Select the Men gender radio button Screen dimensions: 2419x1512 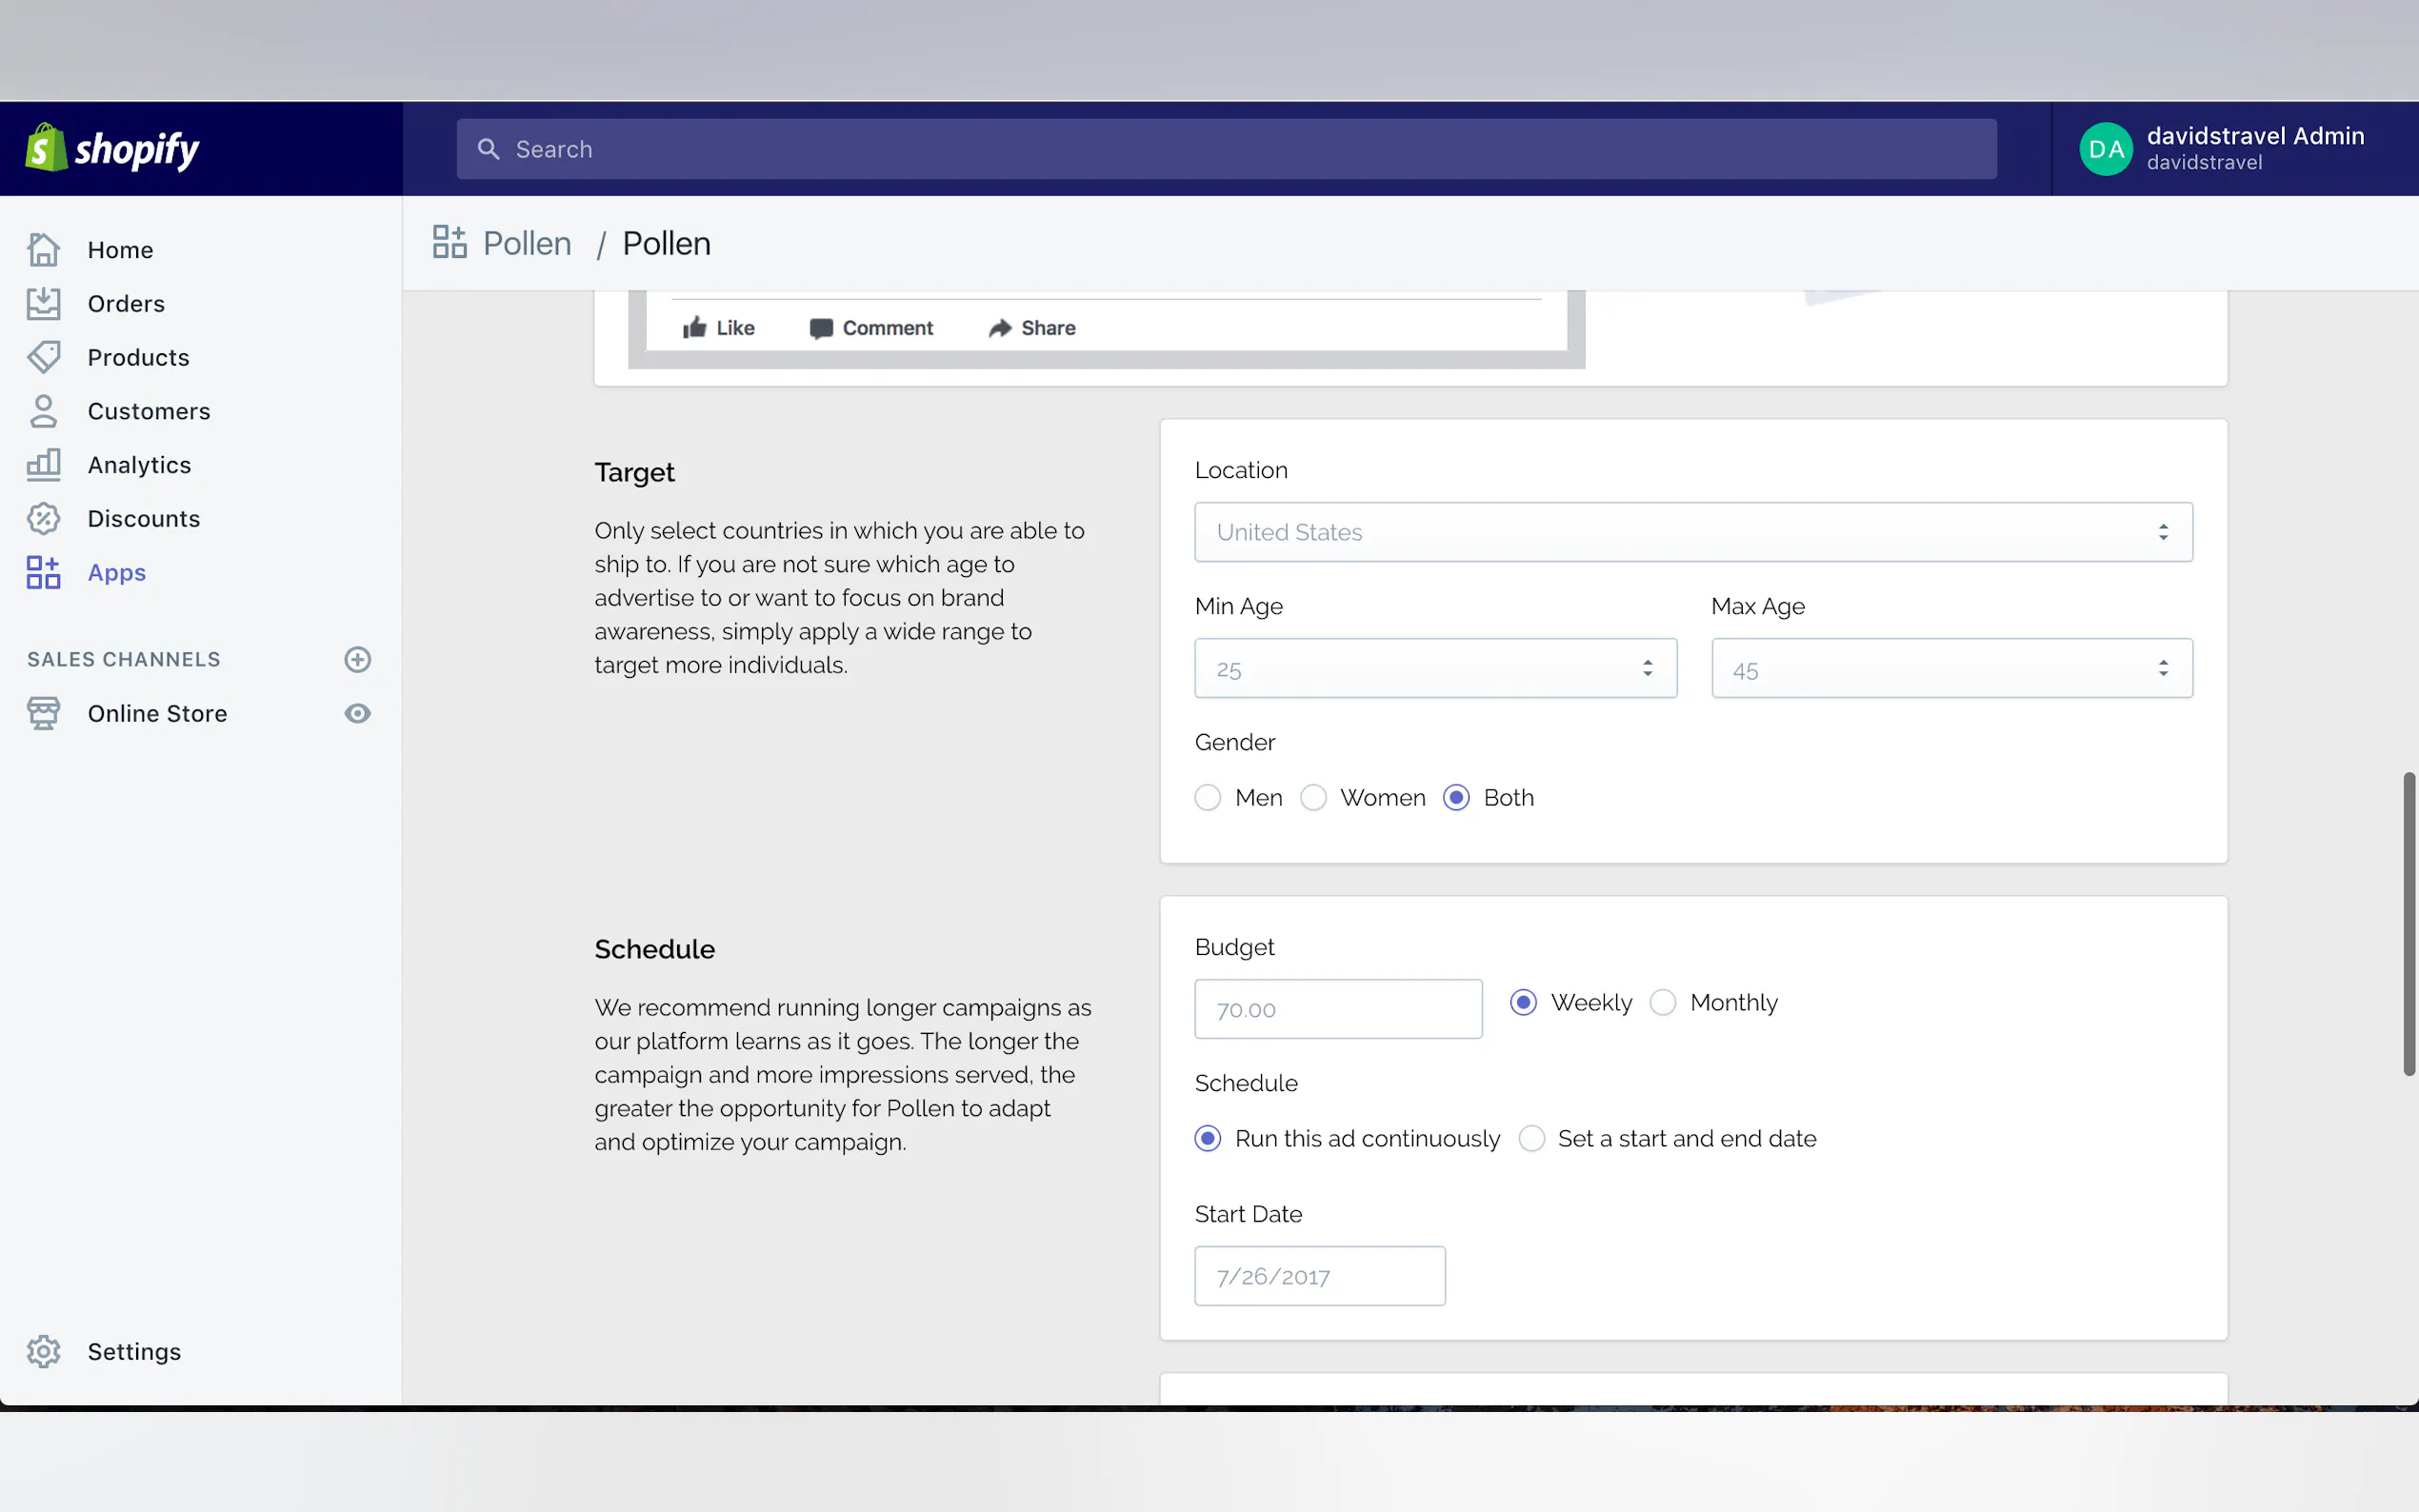tap(1207, 798)
